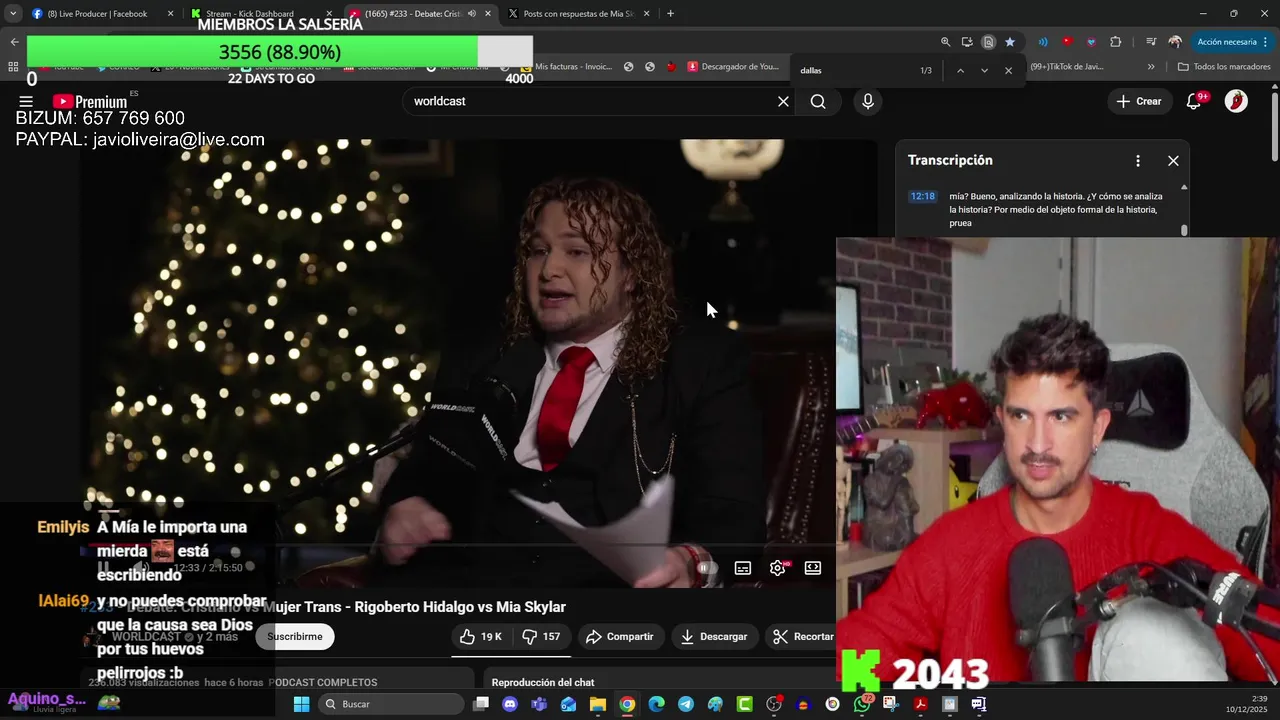Open the Chrome zoom magnifier icon

[x=945, y=42]
